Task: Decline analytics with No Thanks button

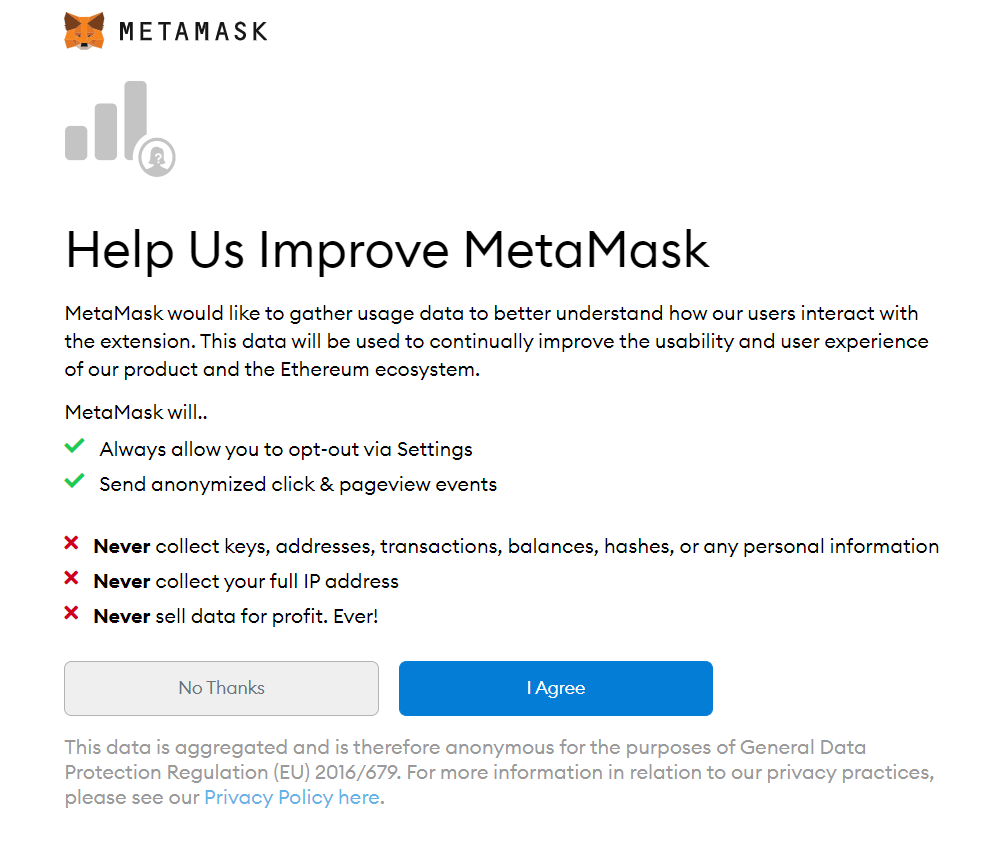Action: [221, 688]
